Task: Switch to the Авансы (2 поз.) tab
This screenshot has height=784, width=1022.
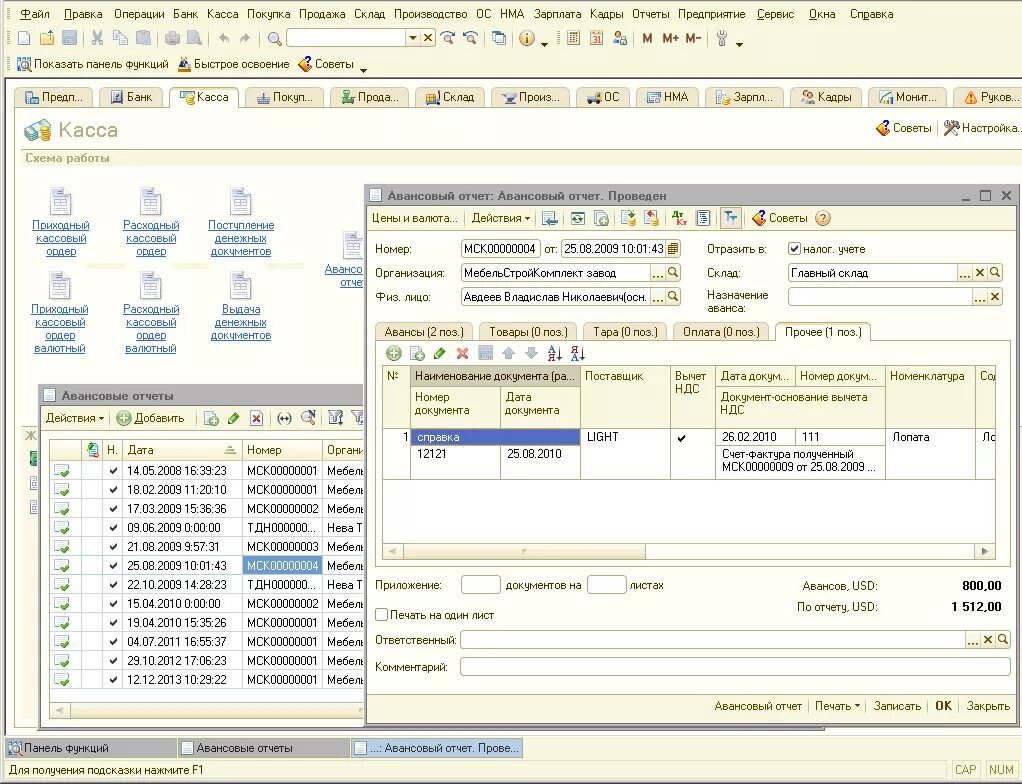Action: 424,332
